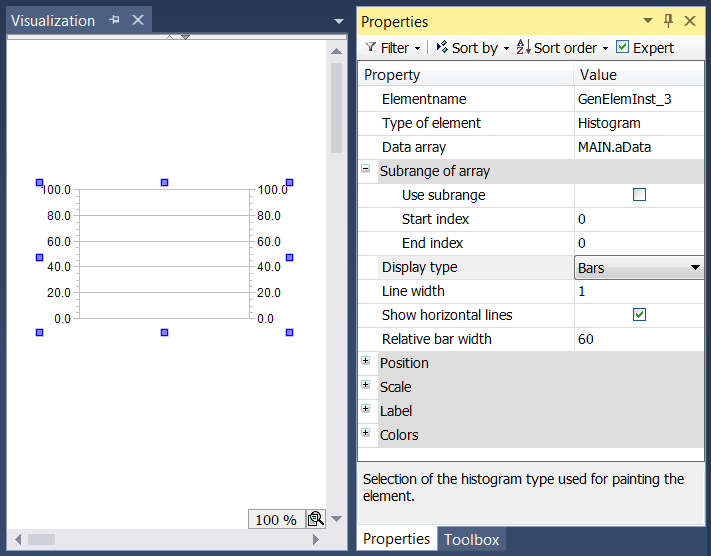Click the bottom-center selection handle of histogram
This screenshot has width=711, height=556.
pos(165,332)
